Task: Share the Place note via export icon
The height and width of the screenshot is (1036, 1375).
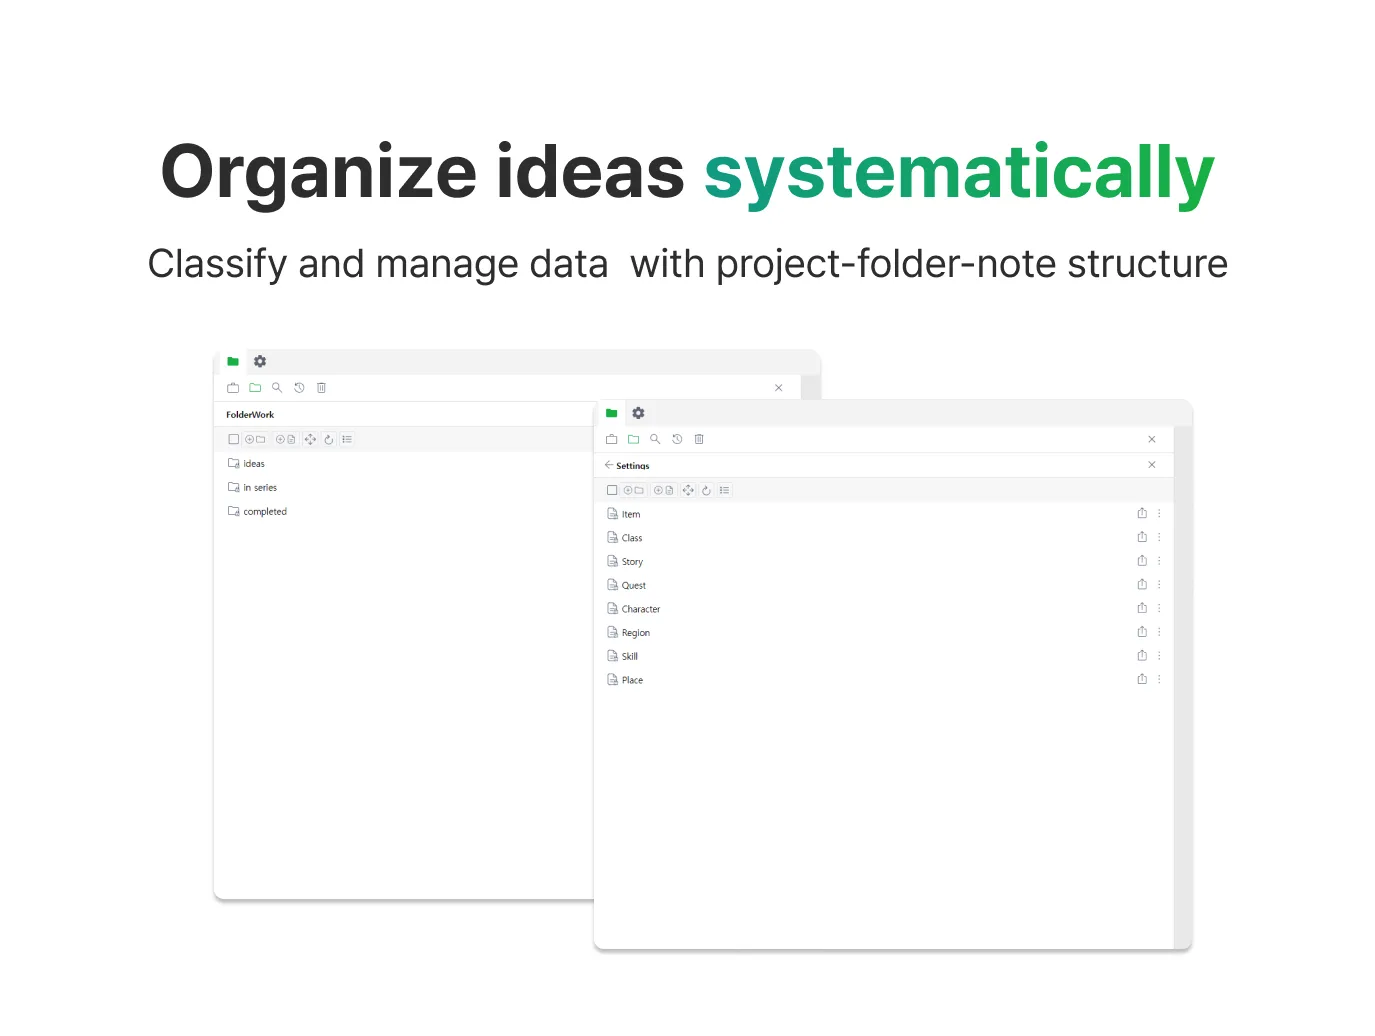Action: (1142, 679)
